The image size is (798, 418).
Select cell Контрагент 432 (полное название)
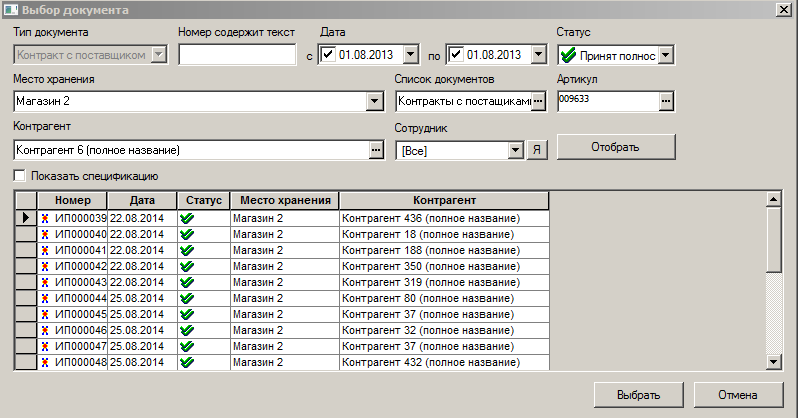[x=444, y=363]
